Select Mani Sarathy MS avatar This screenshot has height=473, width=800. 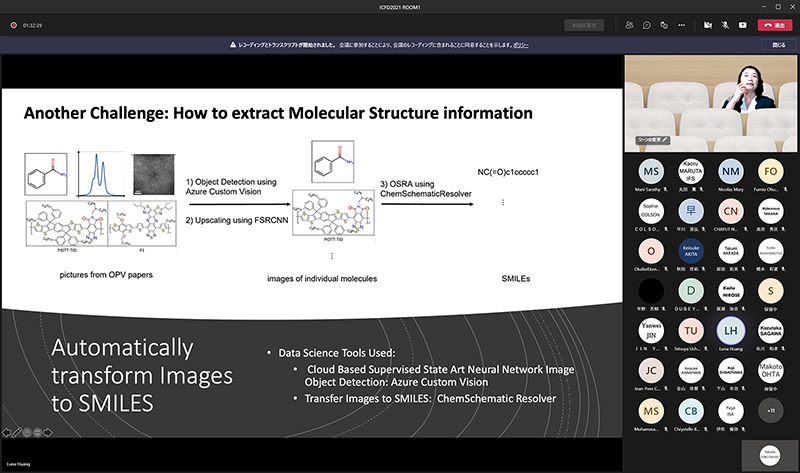651,171
